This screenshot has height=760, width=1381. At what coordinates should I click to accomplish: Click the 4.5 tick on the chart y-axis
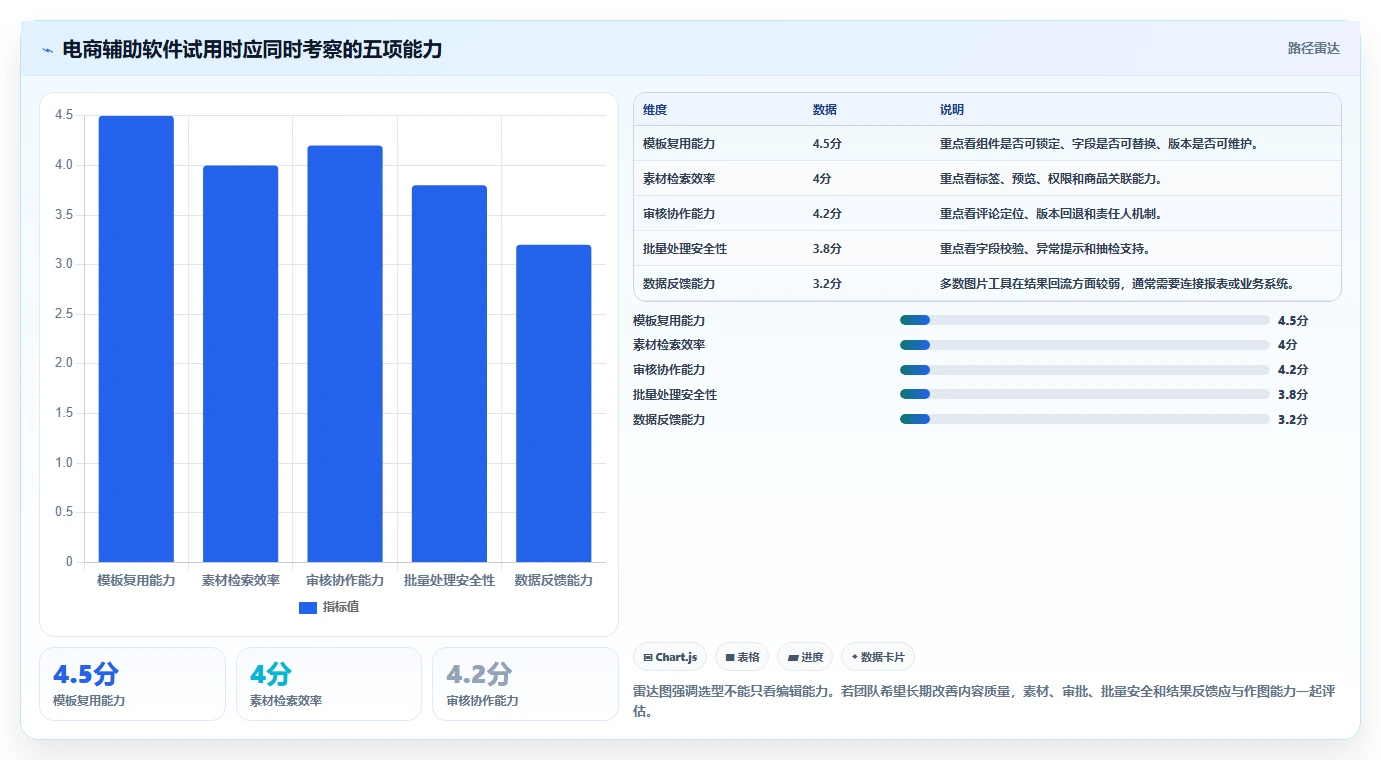tap(64, 116)
